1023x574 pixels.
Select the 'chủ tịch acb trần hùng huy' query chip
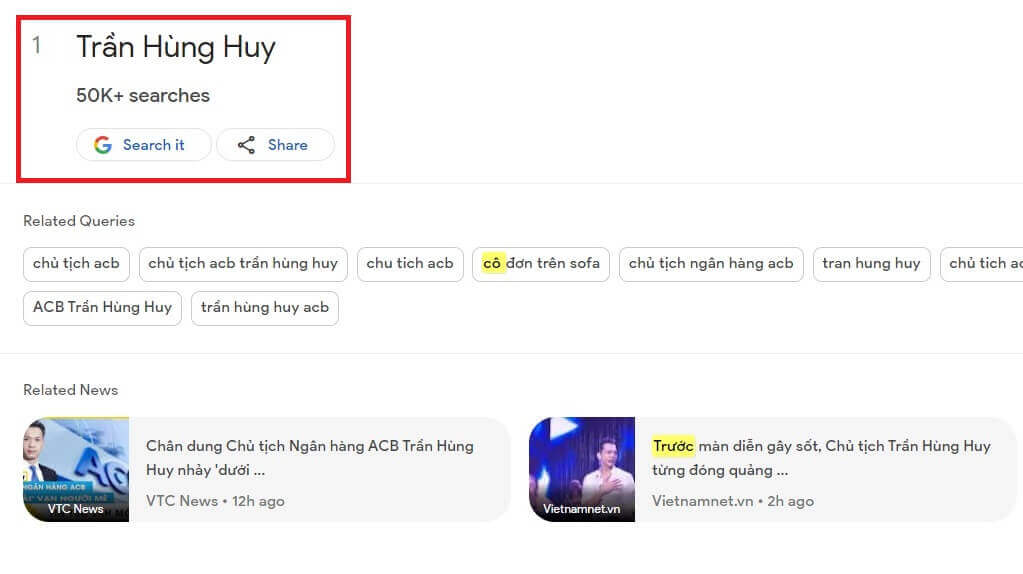click(x=243, y=264)
